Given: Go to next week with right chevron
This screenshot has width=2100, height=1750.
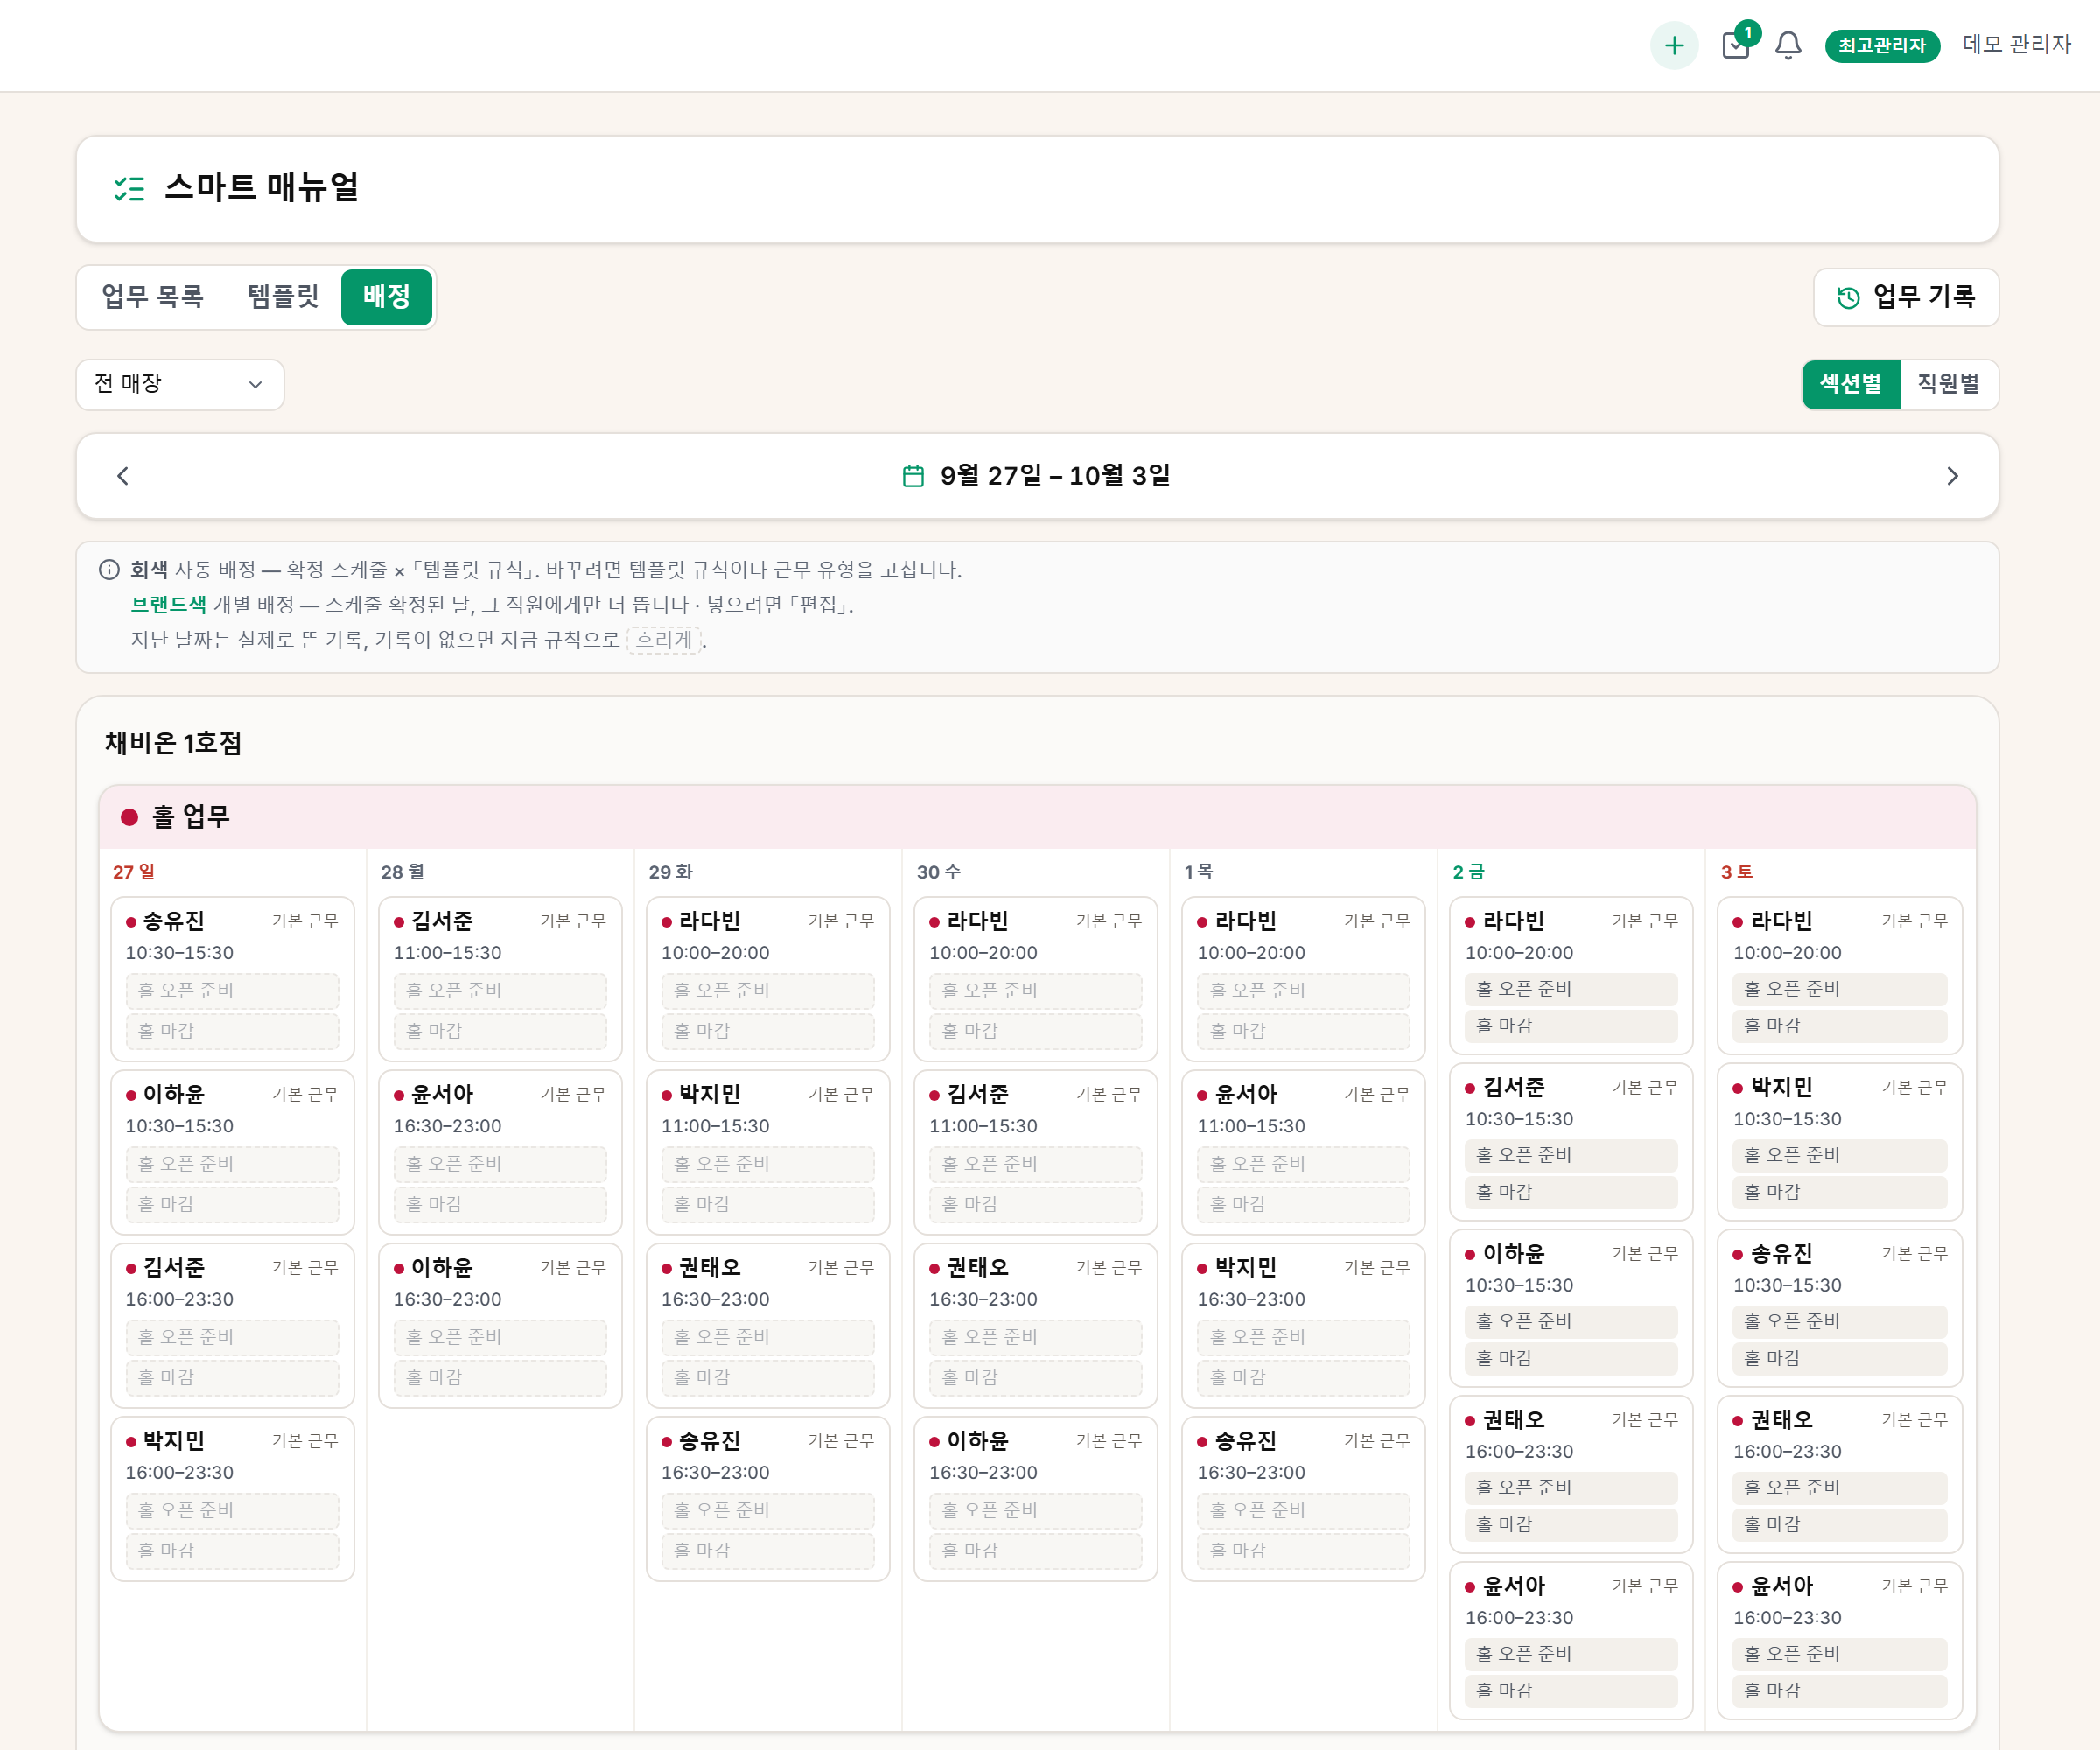Looking at the screenshot, I should click(x=1952, y=476).
